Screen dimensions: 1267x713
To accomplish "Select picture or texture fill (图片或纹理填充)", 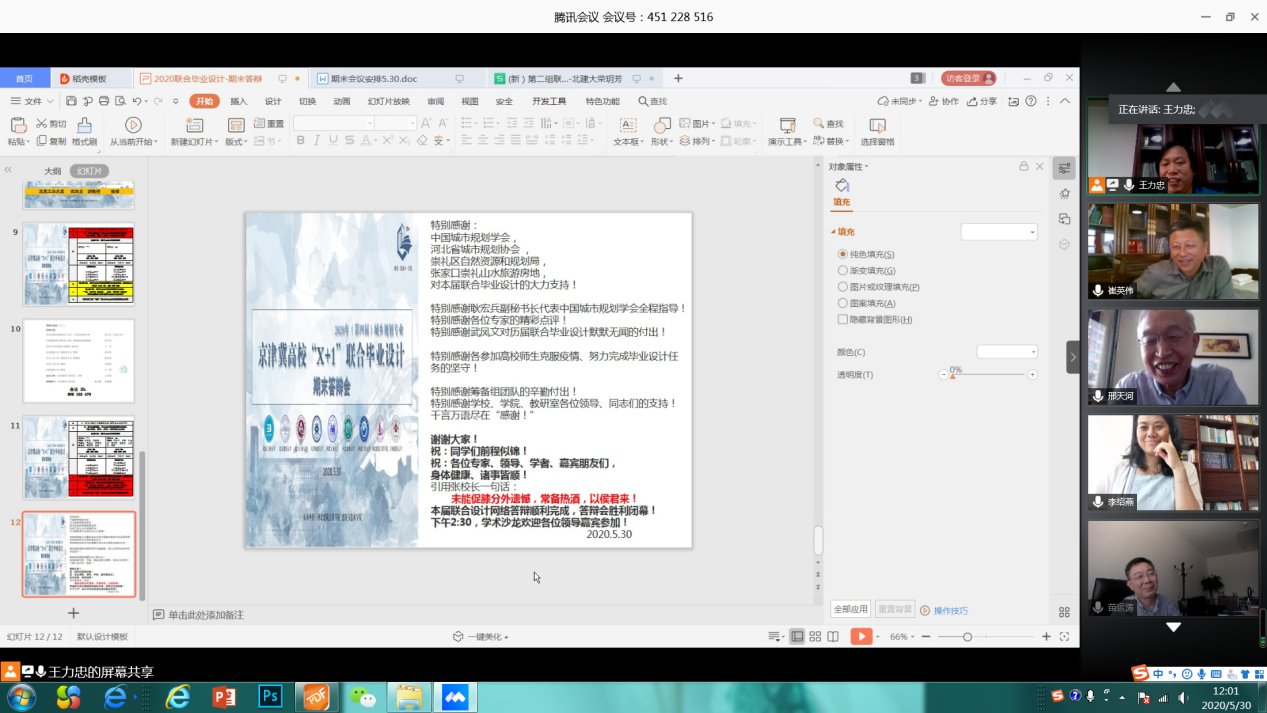I will click(x=843, y=287).
